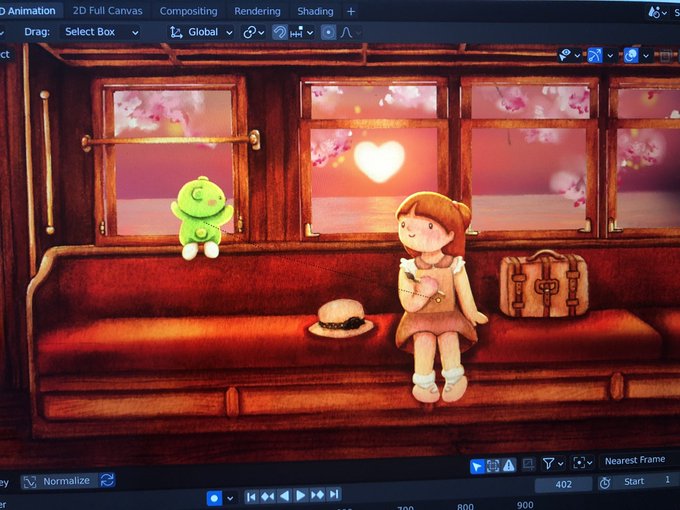Click frame 900 on the timeline ruler

click(525, 505)
